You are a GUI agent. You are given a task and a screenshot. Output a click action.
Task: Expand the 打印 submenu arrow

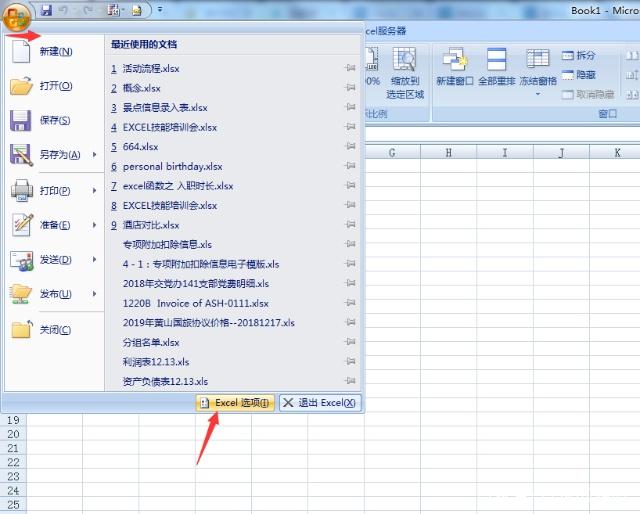click(x=95, y=191)
